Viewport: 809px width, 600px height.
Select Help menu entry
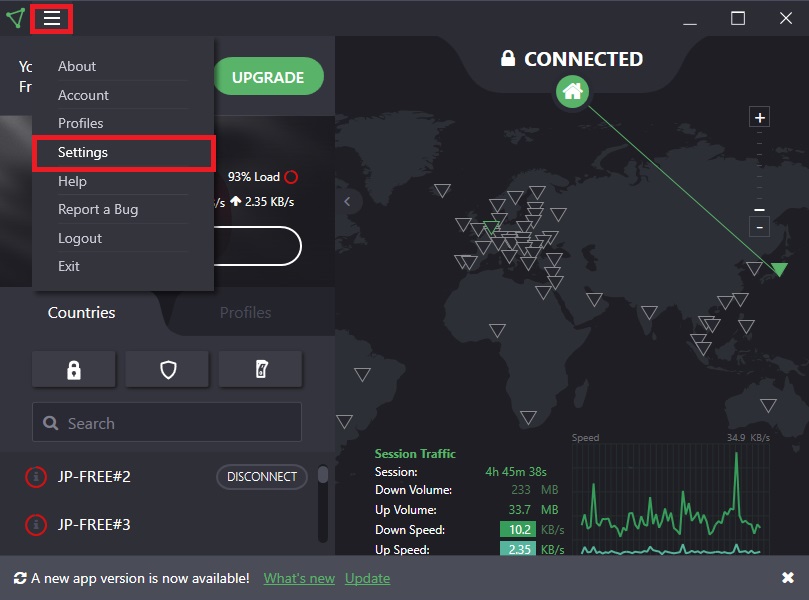72,181
